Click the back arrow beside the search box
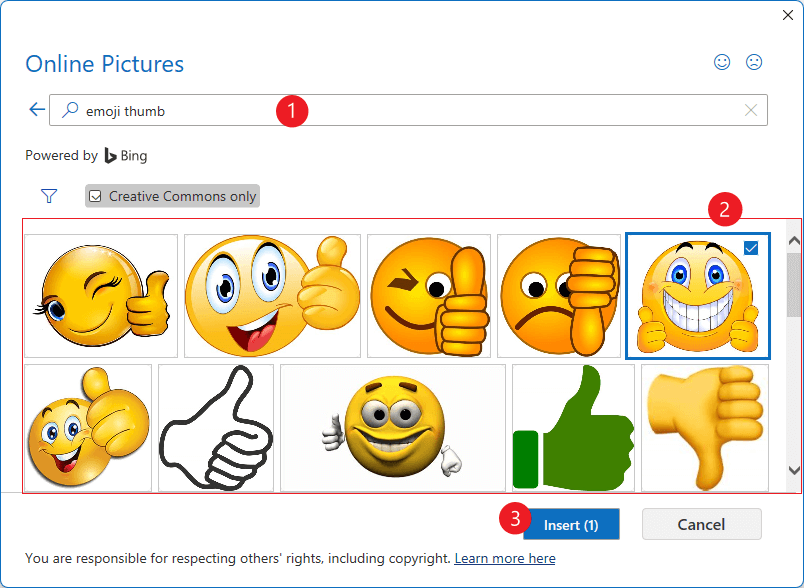 coord(36,109)
